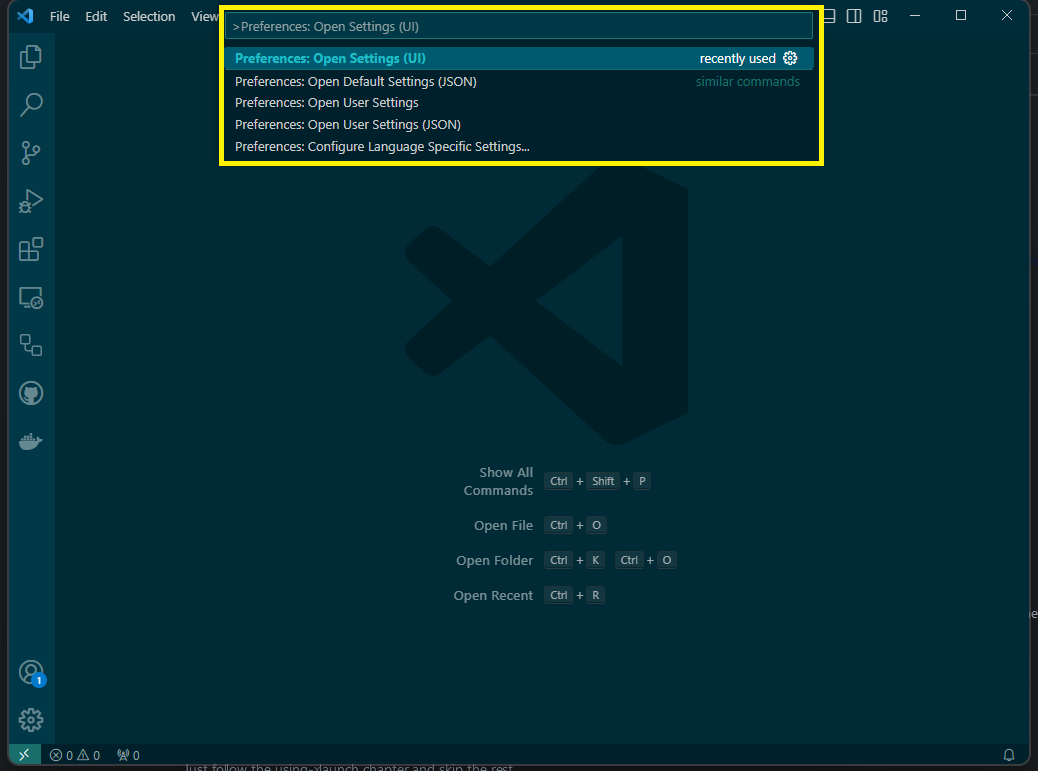Image resolution: width=1038 pixels, height=771 pixels.
Task: Toggle the secondary side bar layout button
Action: (854, 16)
